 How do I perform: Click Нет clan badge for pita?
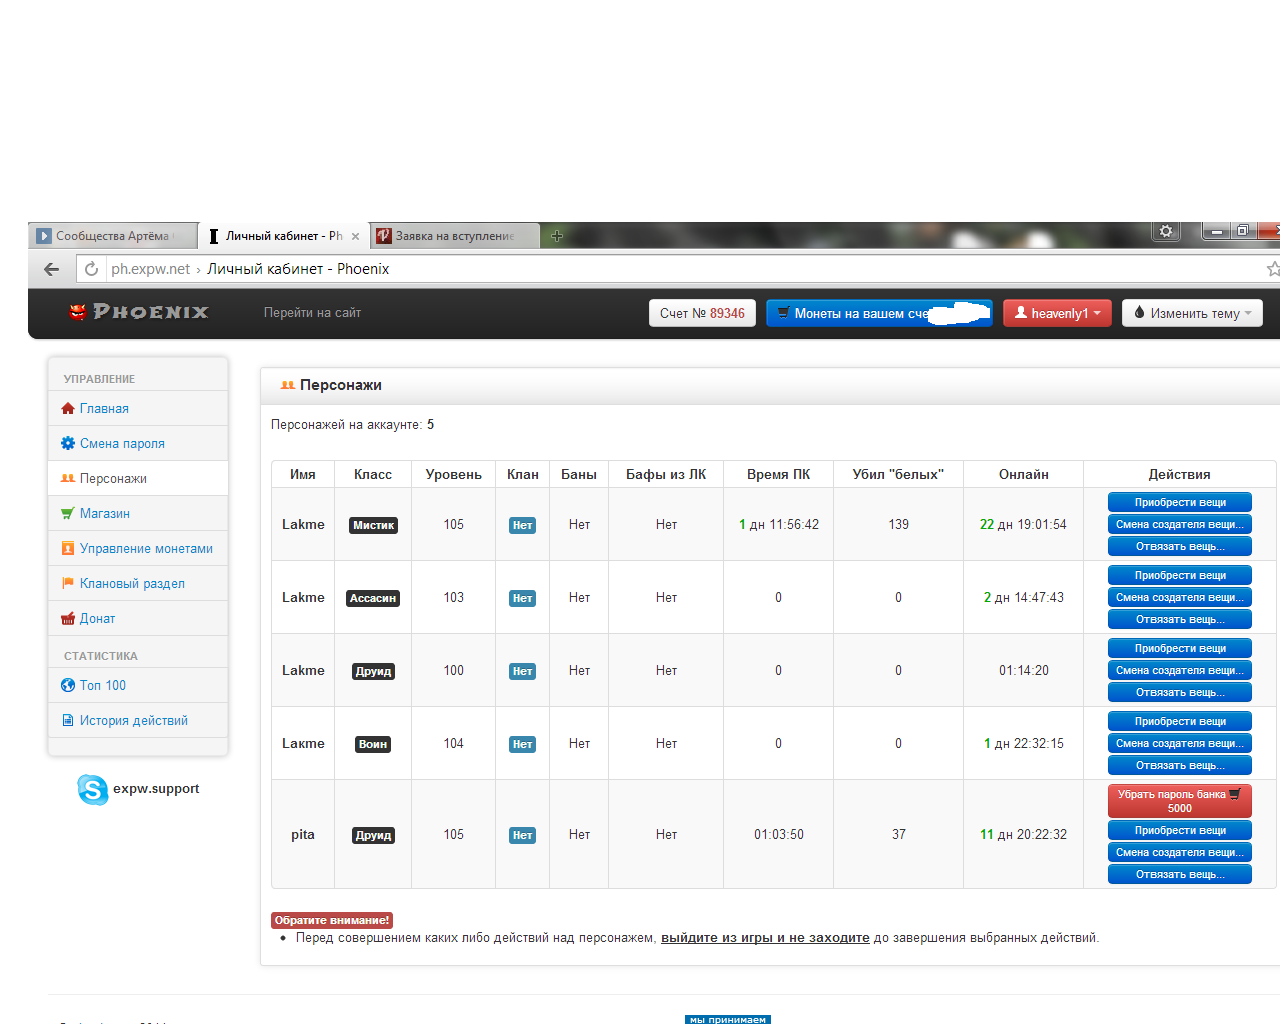coord(523,835)
